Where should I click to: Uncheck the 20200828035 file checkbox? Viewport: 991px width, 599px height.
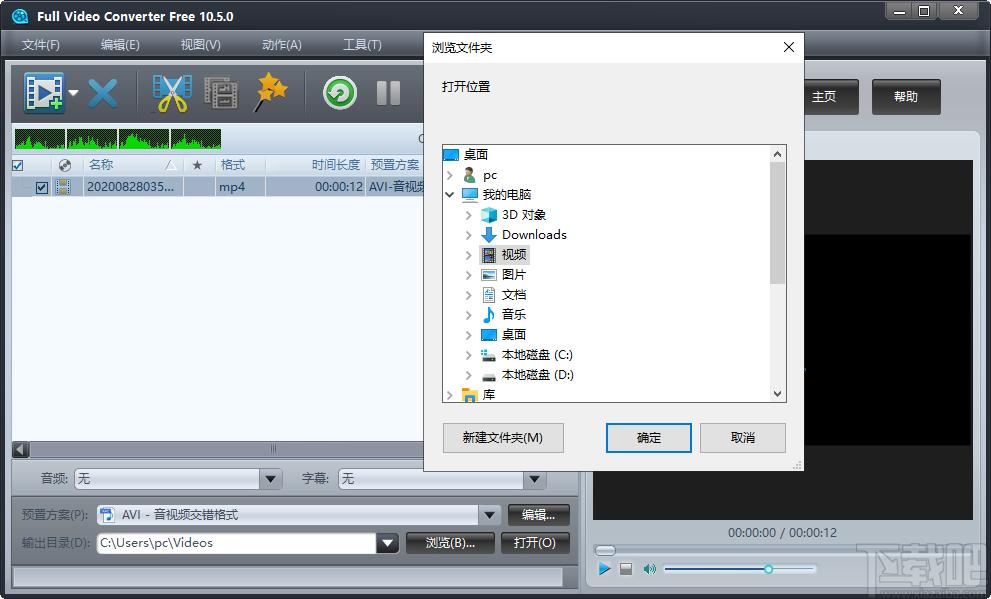point(42,187)
